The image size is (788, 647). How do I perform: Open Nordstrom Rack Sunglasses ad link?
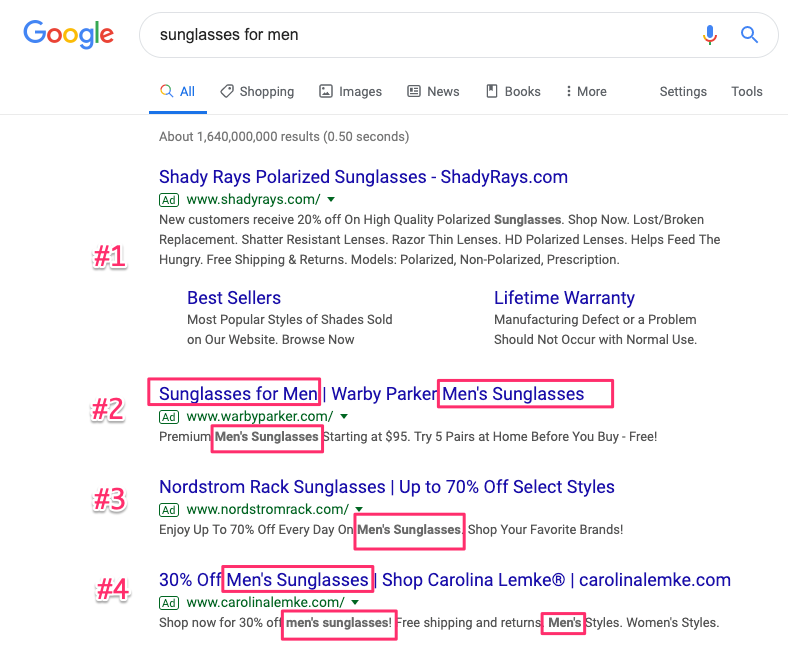tap(386, 487)
